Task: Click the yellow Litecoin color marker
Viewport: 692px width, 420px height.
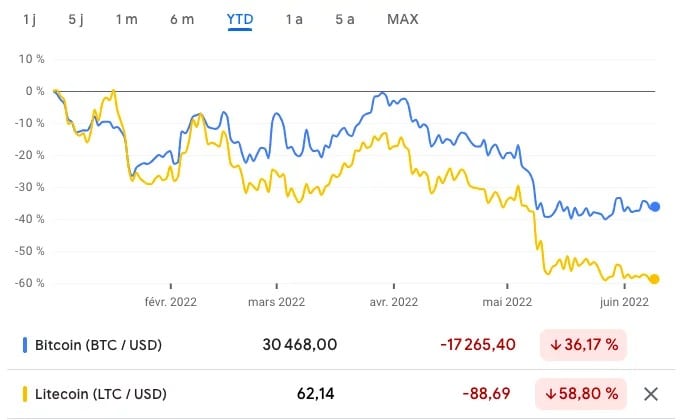Action: pos(25,394)
